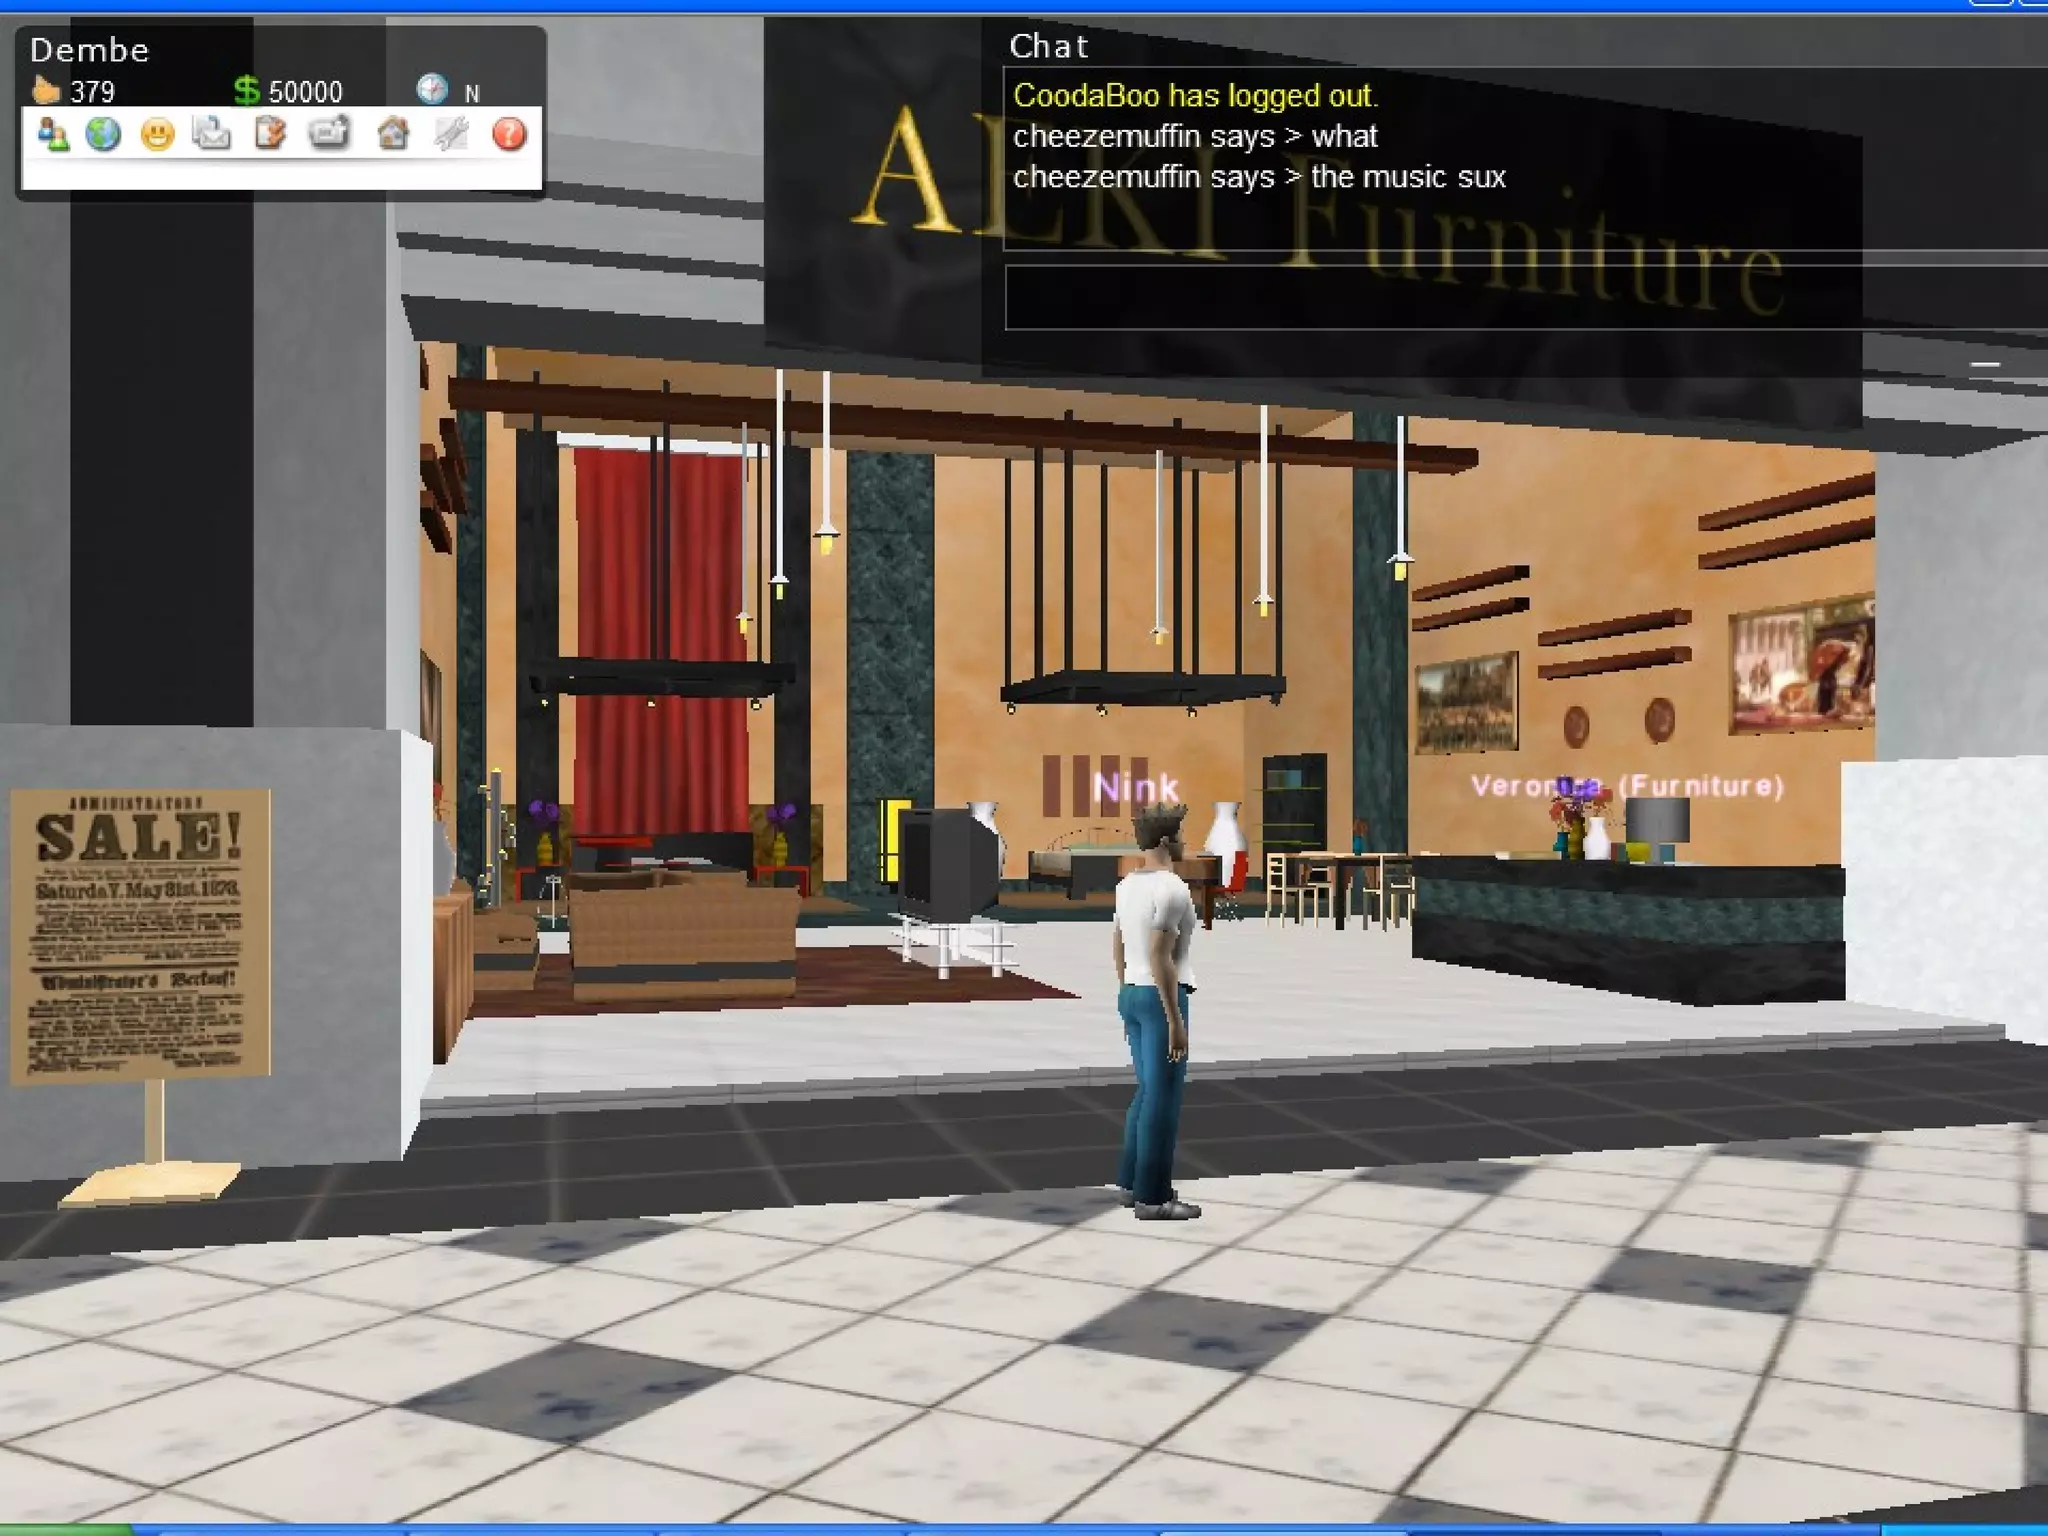
Task: Click the green dollar money icon
Action: [x=246, y=91]
